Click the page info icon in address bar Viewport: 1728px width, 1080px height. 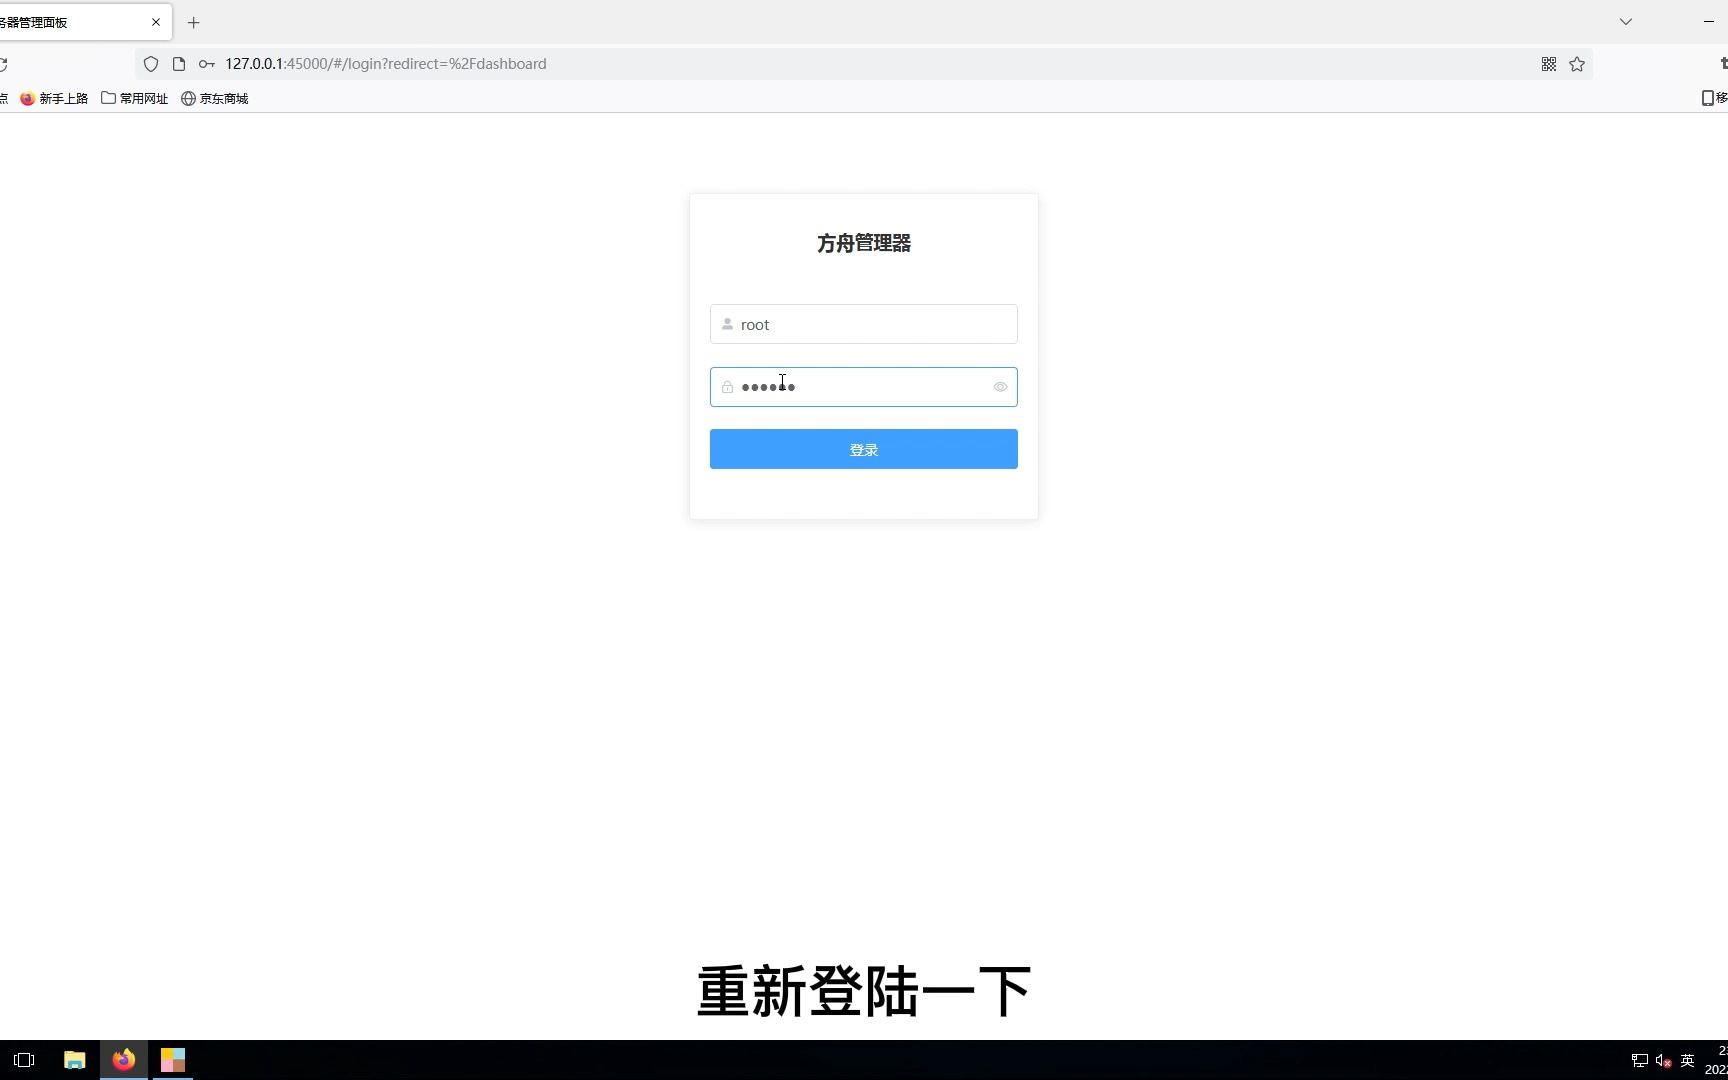pyautogui.click(x=178, y=64)
